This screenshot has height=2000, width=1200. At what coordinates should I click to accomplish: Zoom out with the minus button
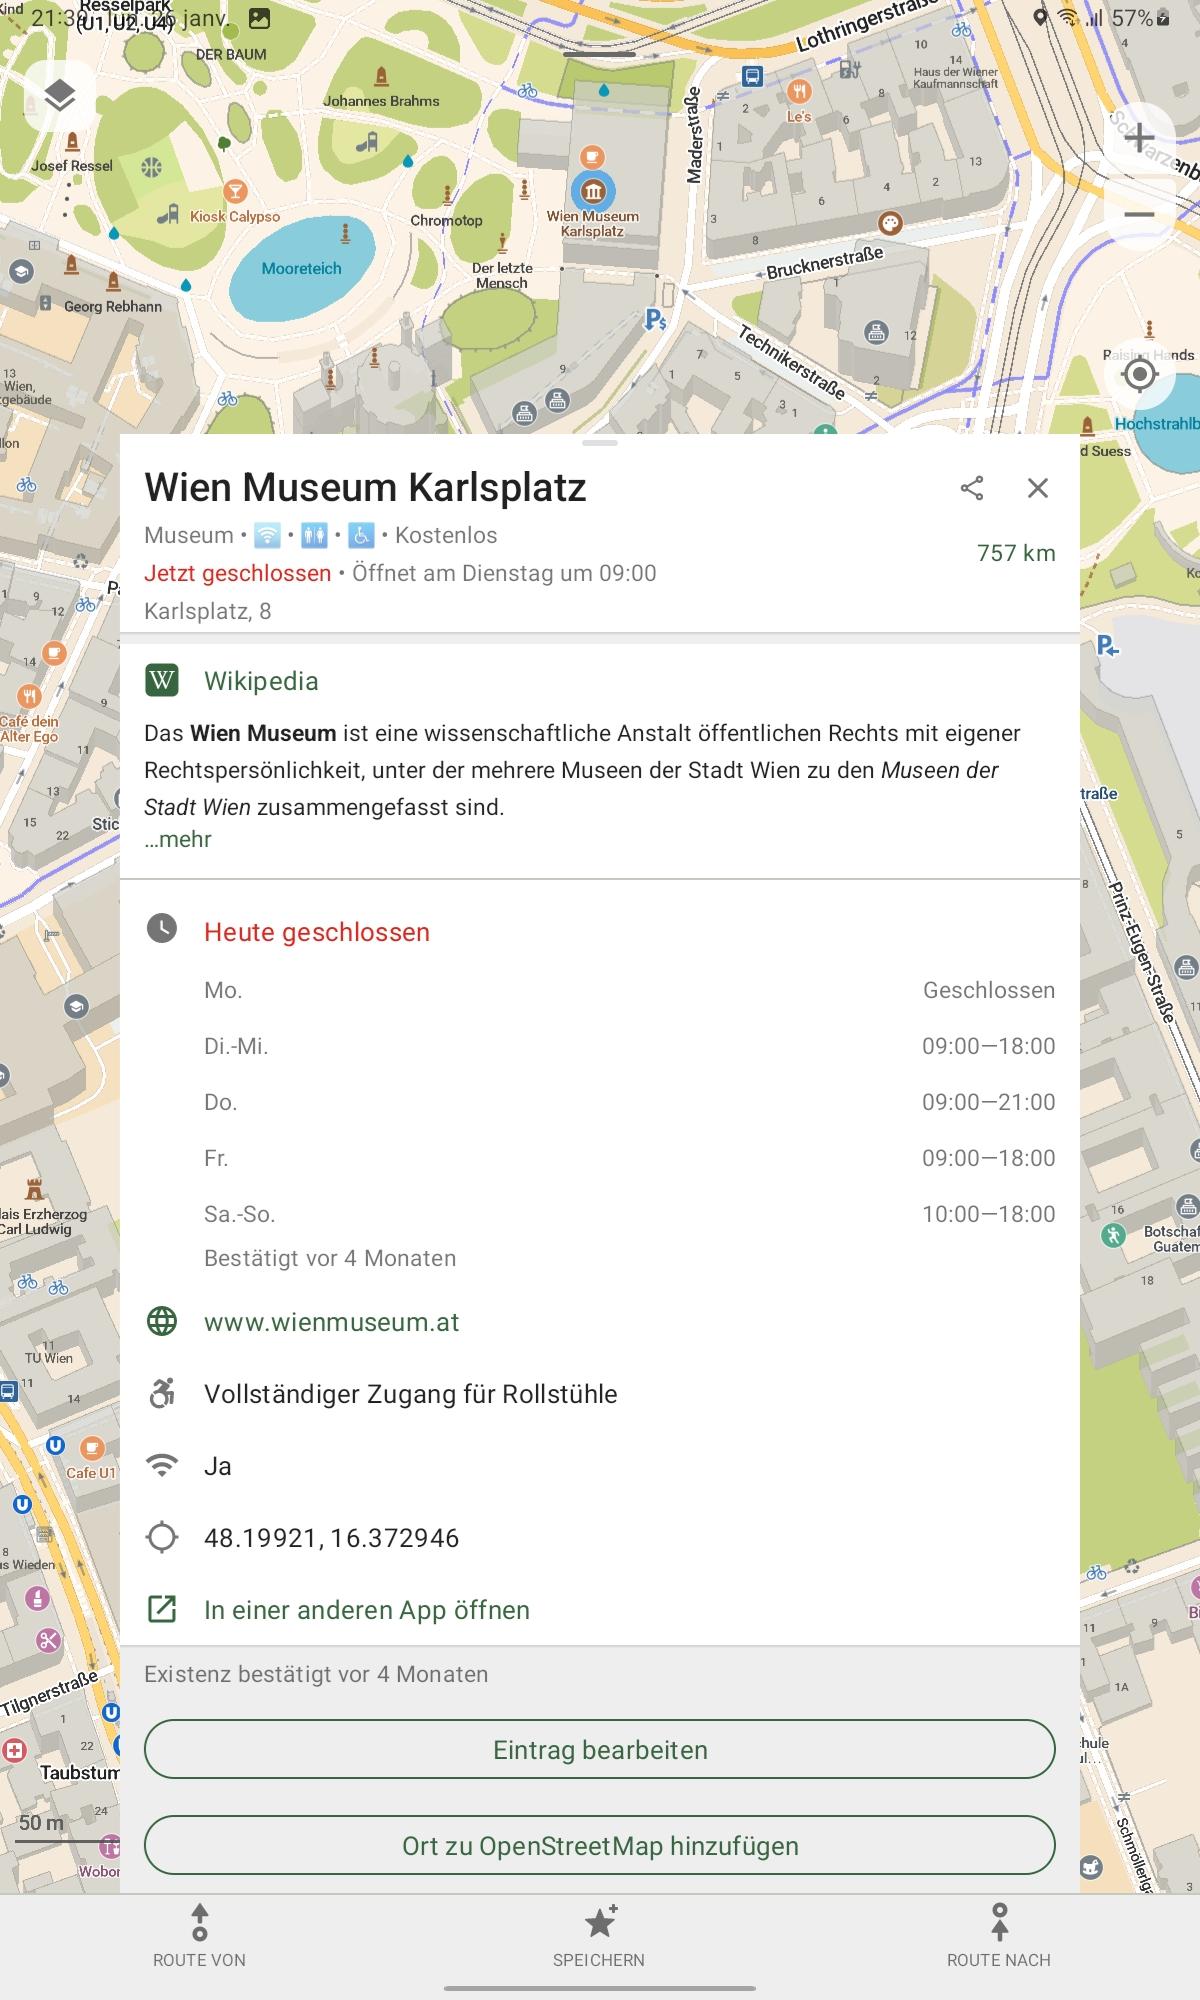[1139, 215]
